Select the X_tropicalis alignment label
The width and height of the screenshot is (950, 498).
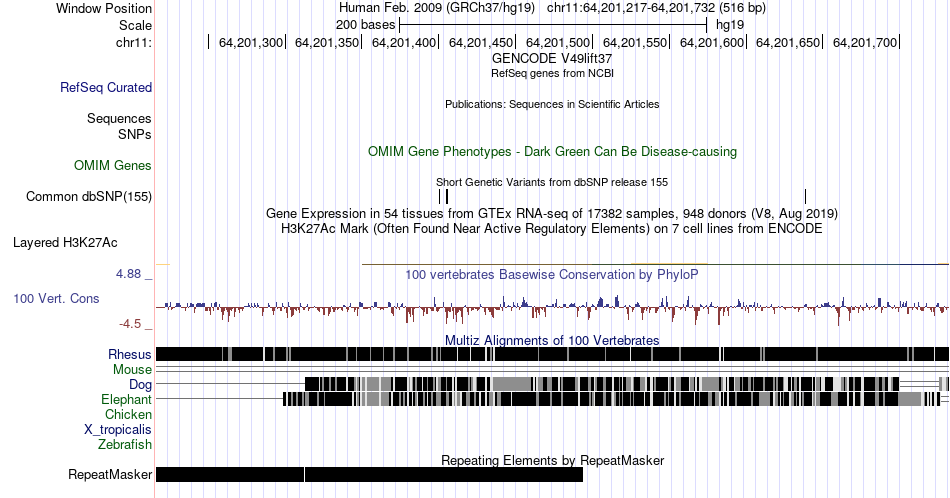118,430
